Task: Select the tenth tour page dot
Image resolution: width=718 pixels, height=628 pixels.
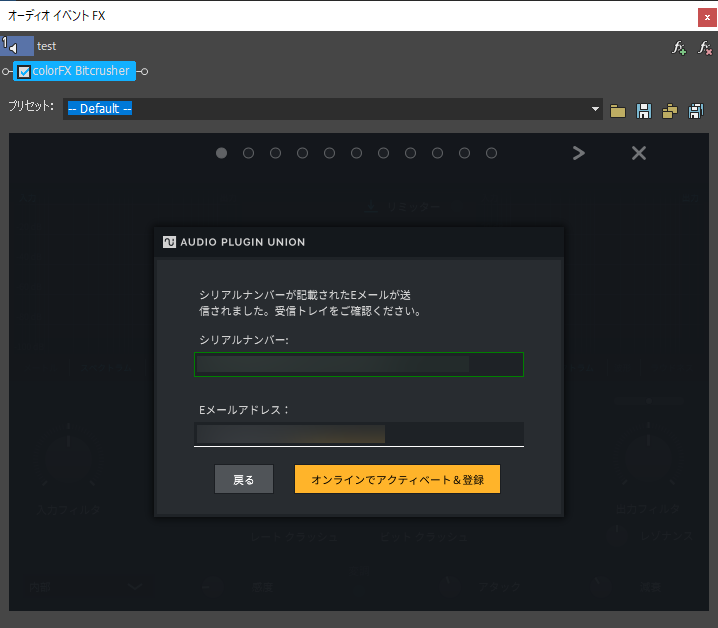Action: click(x=465, y=153)
